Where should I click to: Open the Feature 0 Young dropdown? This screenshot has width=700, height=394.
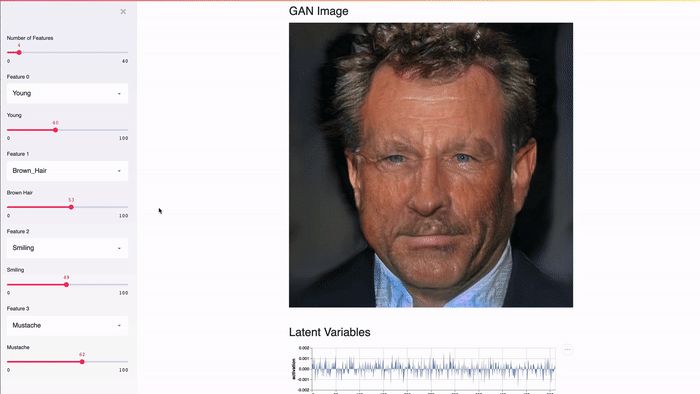click(x=67, y=93)
